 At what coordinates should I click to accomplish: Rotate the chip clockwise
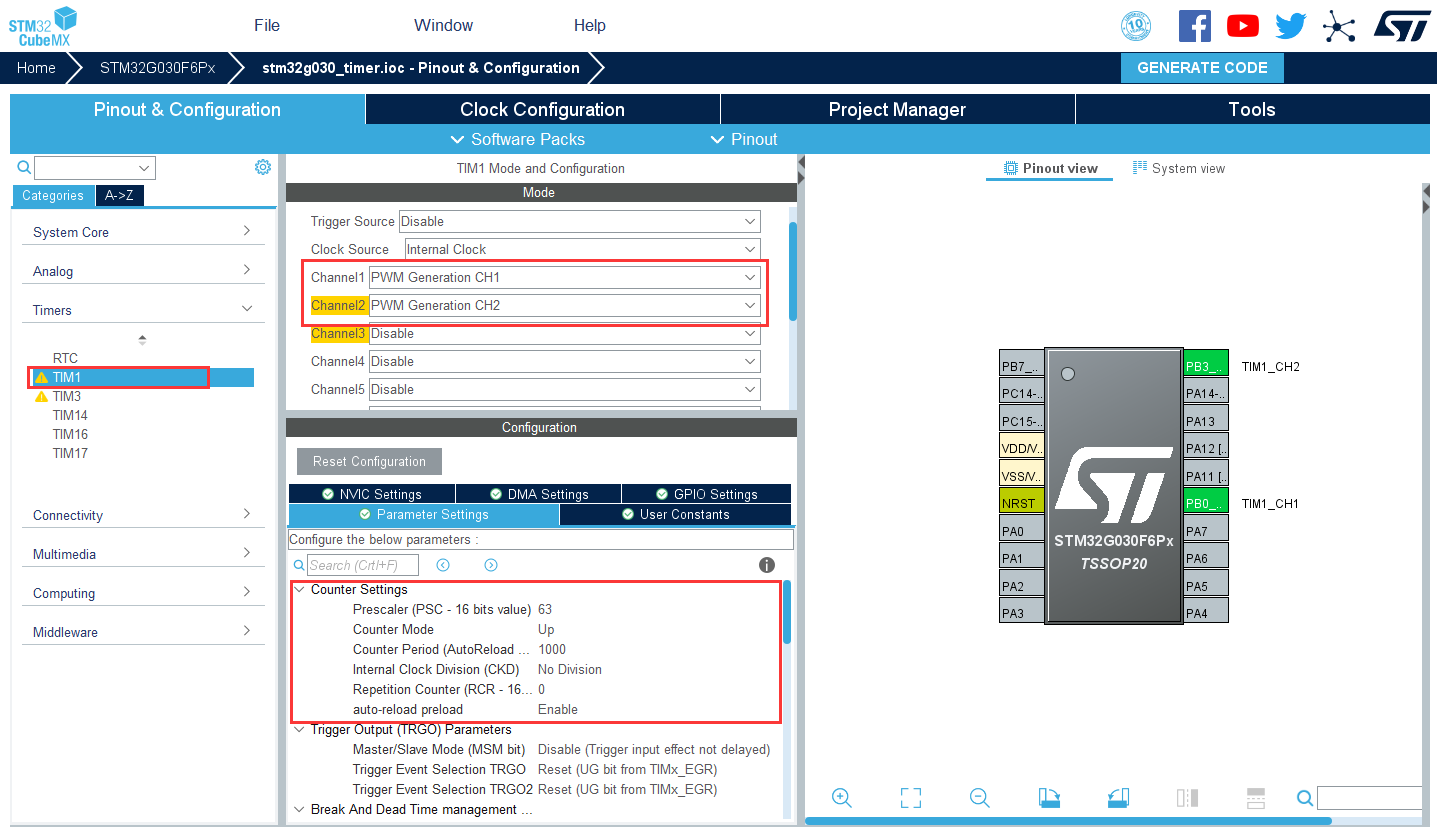click(x=1049, y=797)
